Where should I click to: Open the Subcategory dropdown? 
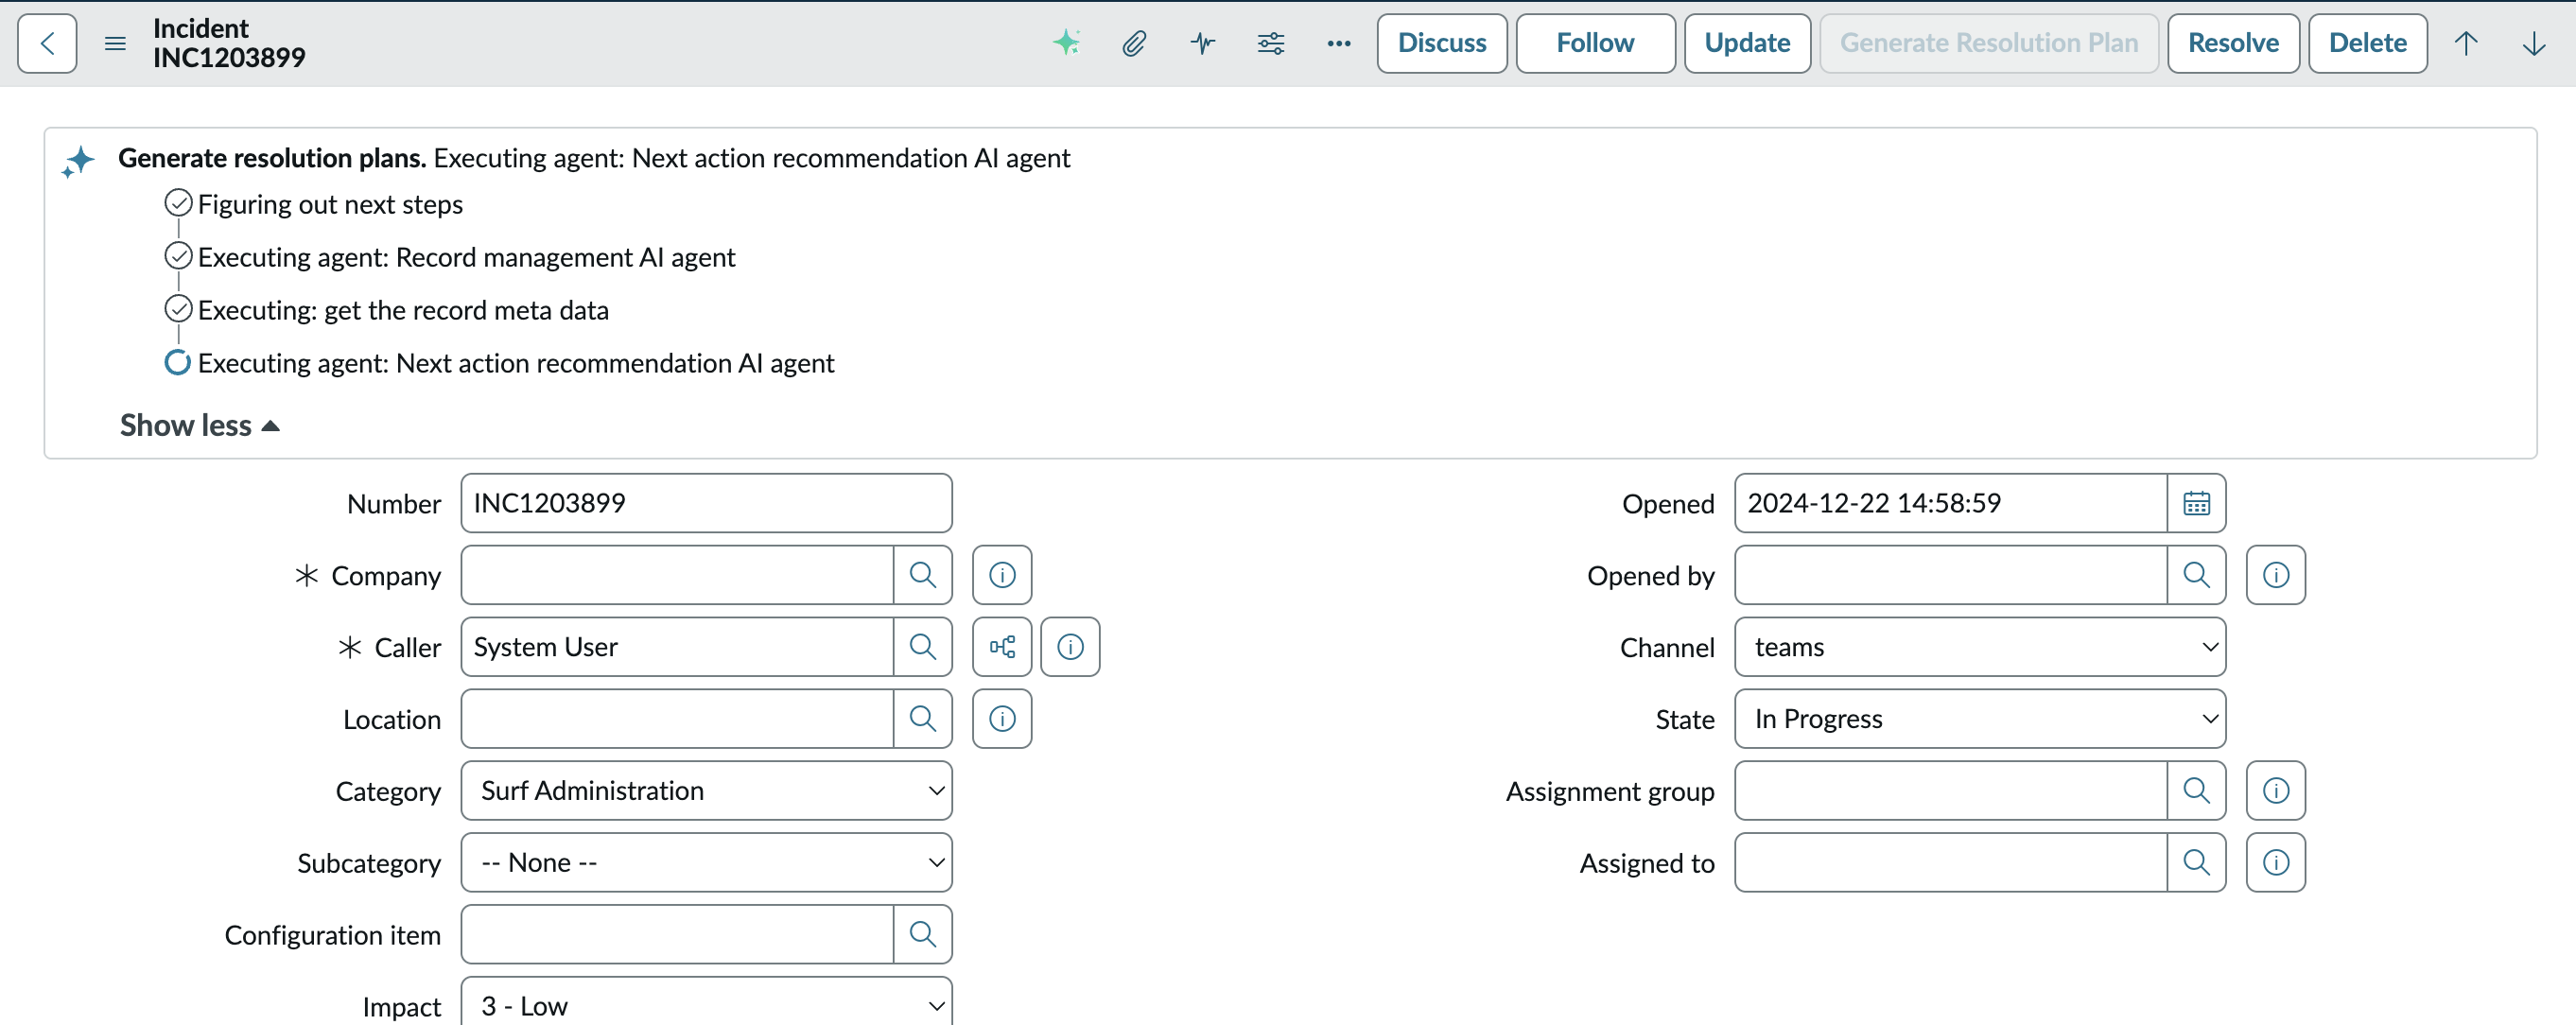point(706,863)
